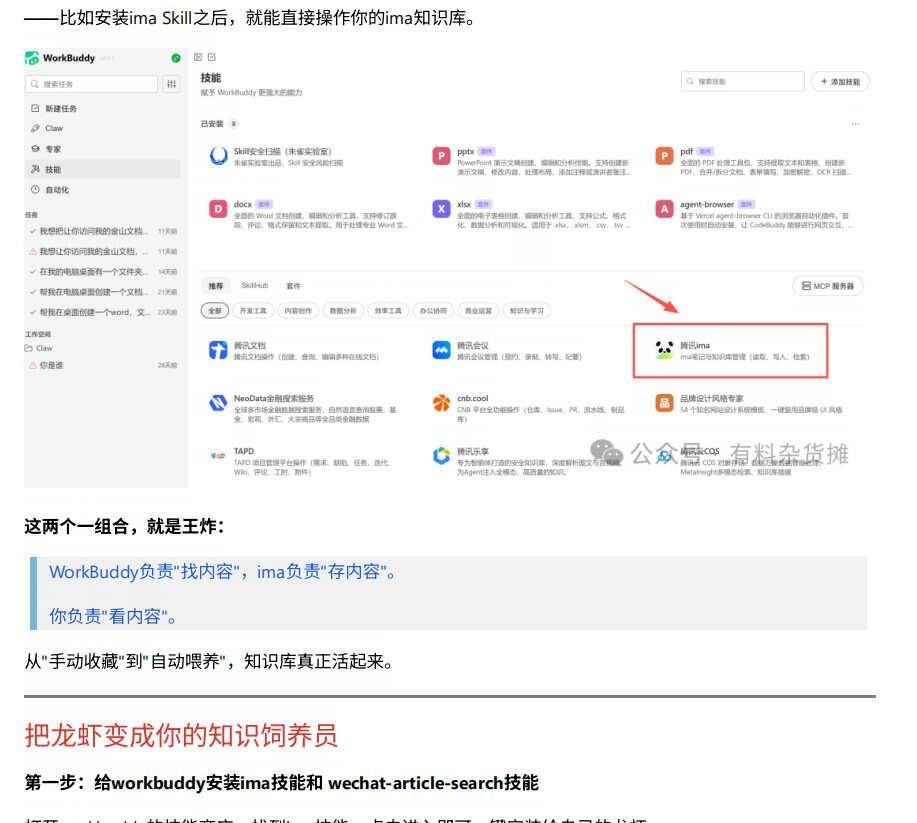Select the 全部 category chip
The image size is (917, 823).
(215, 311)
